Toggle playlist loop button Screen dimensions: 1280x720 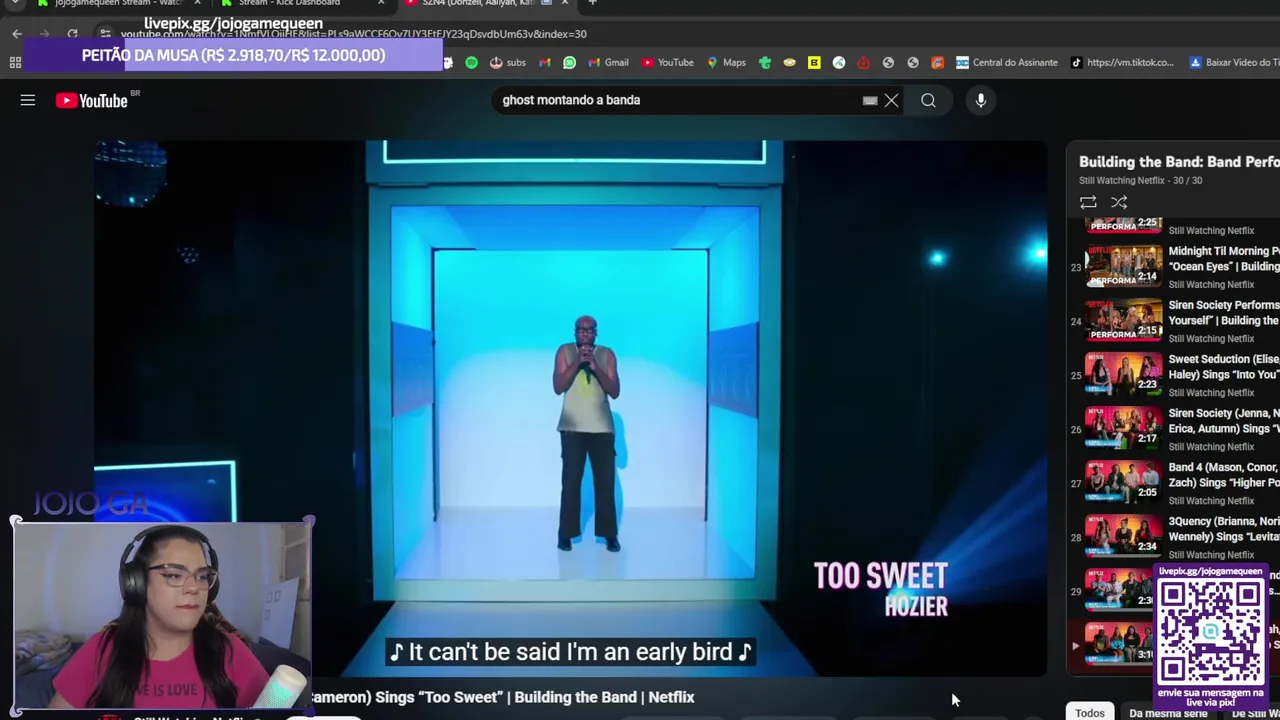(x=1088, y=202)
